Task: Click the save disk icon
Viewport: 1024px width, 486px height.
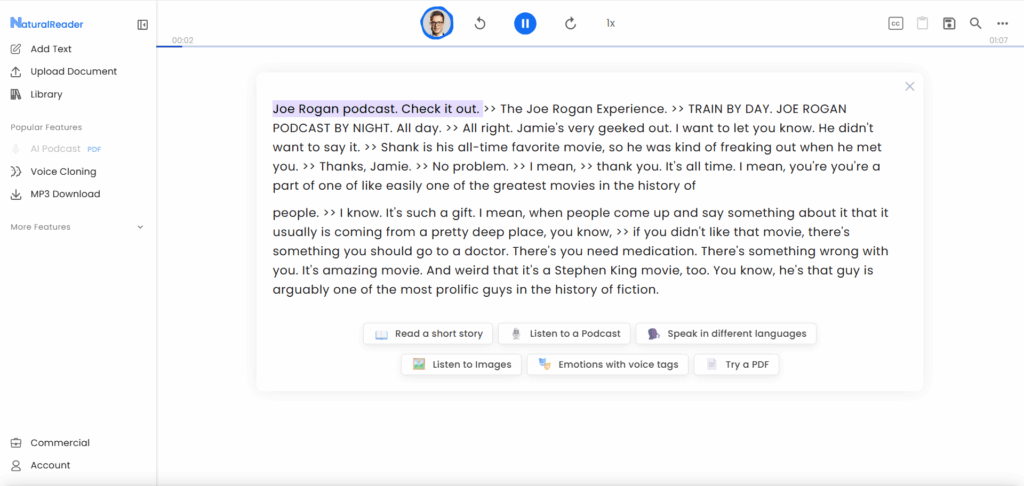Action: [x=949, y=24]
